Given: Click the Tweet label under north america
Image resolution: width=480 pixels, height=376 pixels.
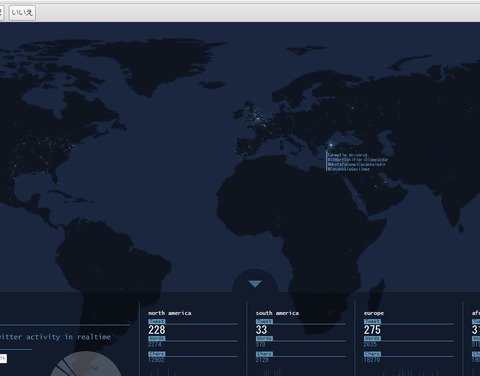Looking at the screenshot, I should click(156, 321).
